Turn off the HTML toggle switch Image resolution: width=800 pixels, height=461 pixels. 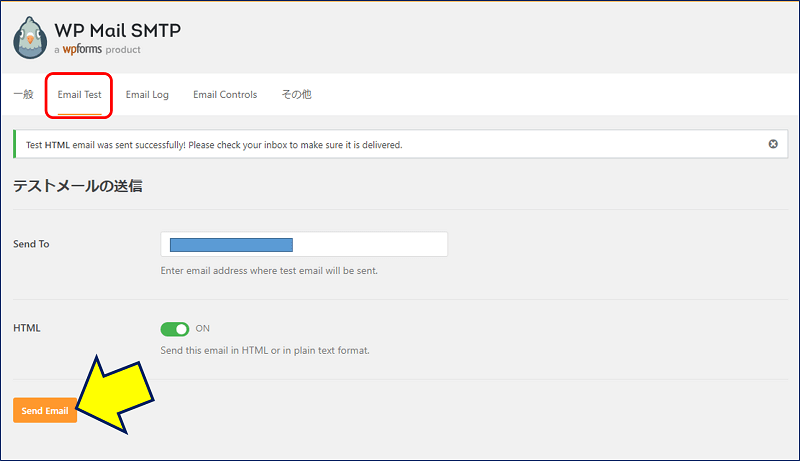tap(174, 329)
